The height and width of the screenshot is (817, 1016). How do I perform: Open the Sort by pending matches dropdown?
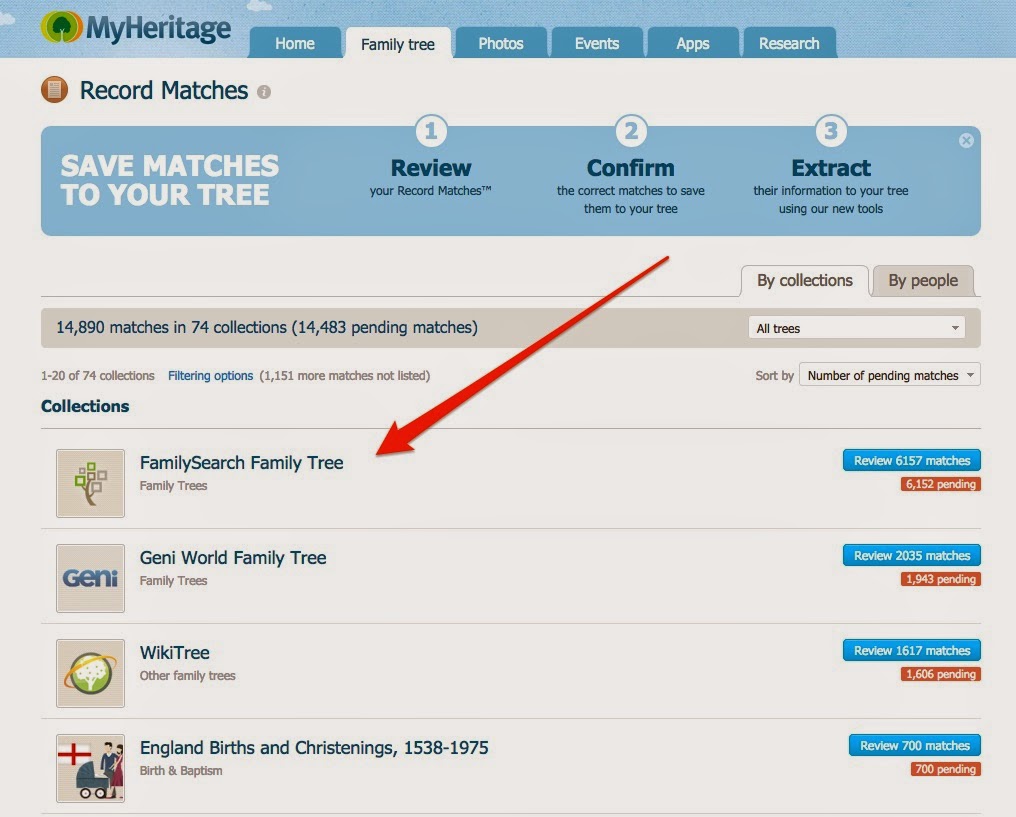pos(890,375)
